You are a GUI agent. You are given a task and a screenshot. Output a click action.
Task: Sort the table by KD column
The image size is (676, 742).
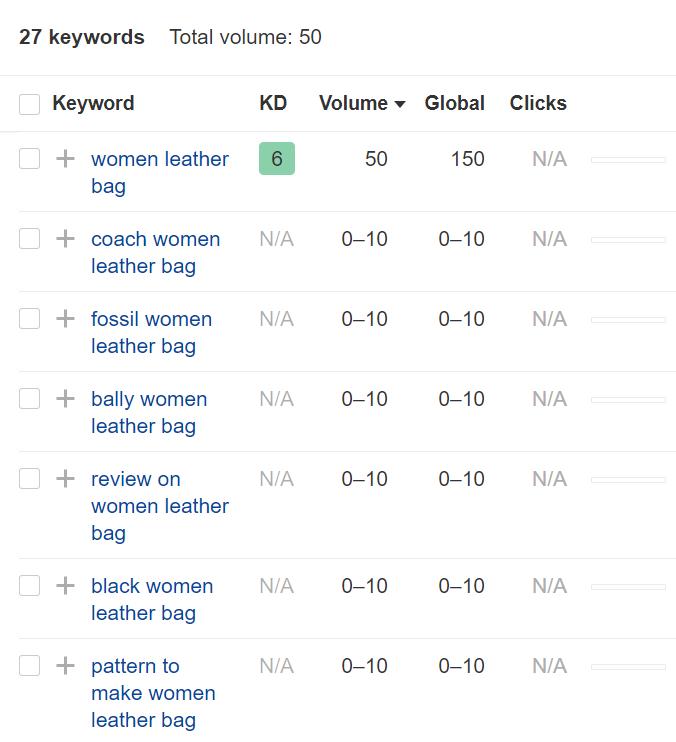tap(273, 103)
